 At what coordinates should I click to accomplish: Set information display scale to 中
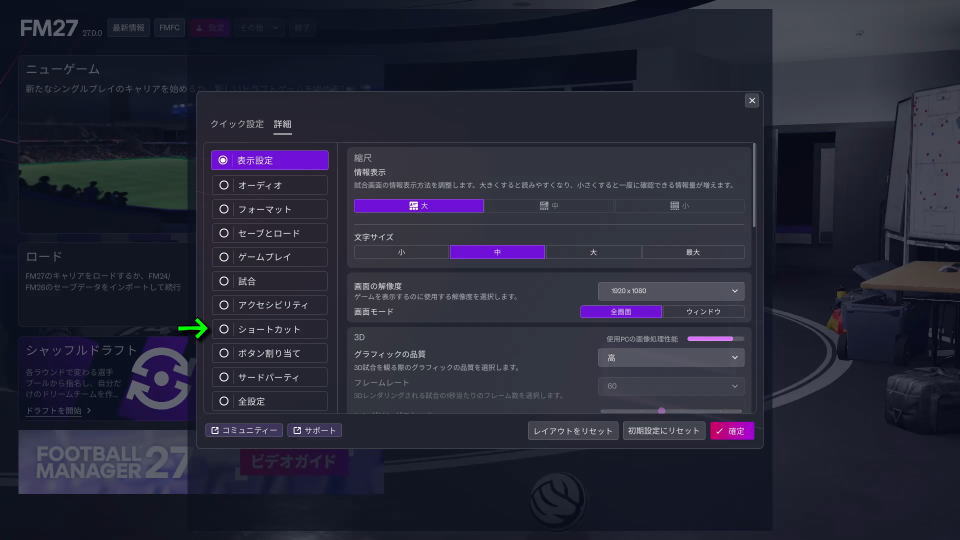coord(549,206)
